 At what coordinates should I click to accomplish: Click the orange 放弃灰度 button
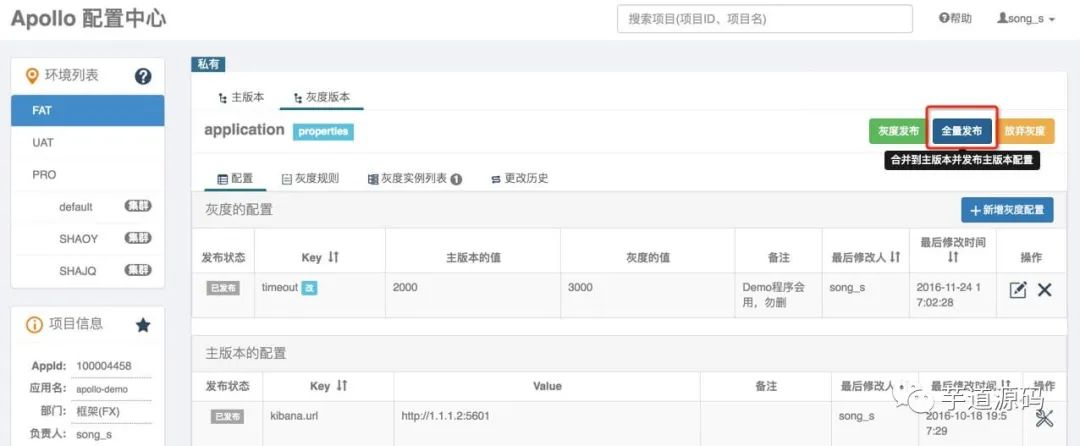[x=1025, y=131]
